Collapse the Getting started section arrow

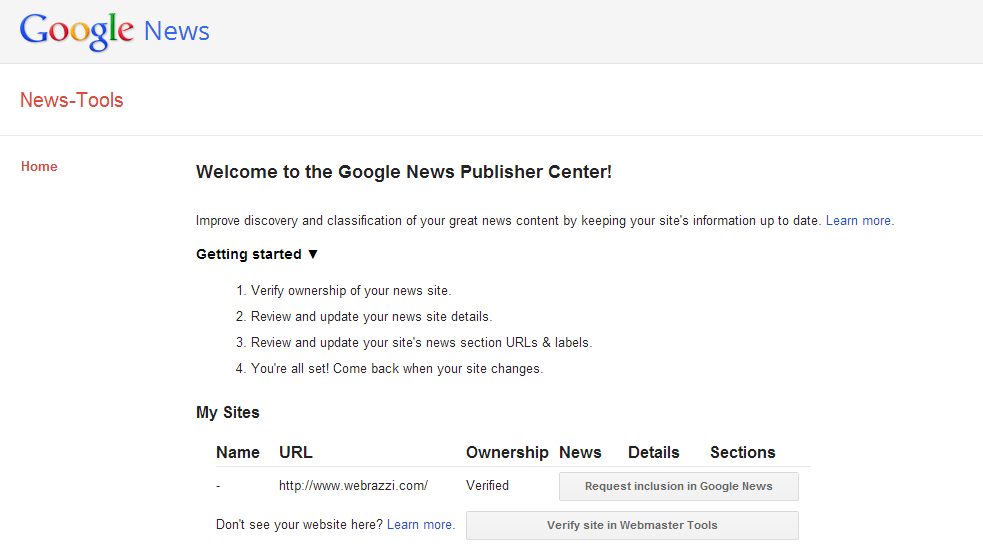313,254
